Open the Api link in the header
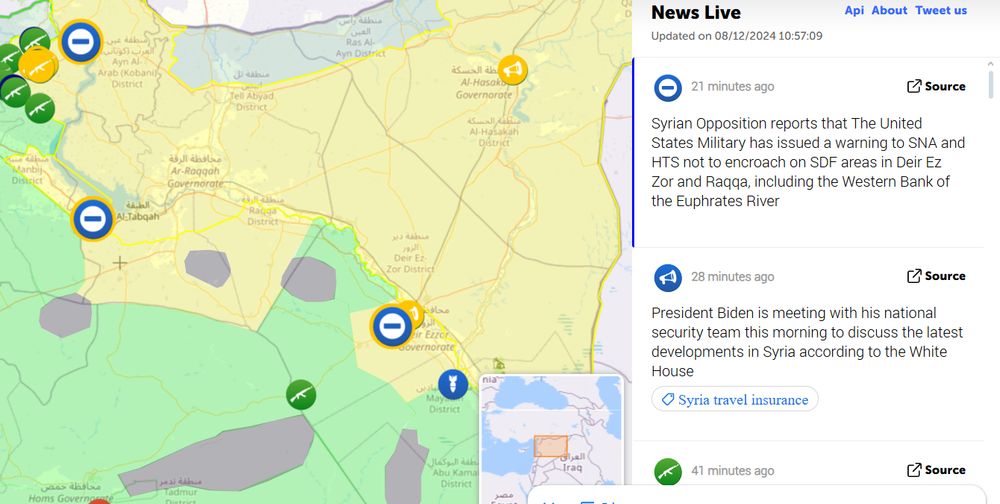The image size is (1000, 504). click(x=855, y=10)
